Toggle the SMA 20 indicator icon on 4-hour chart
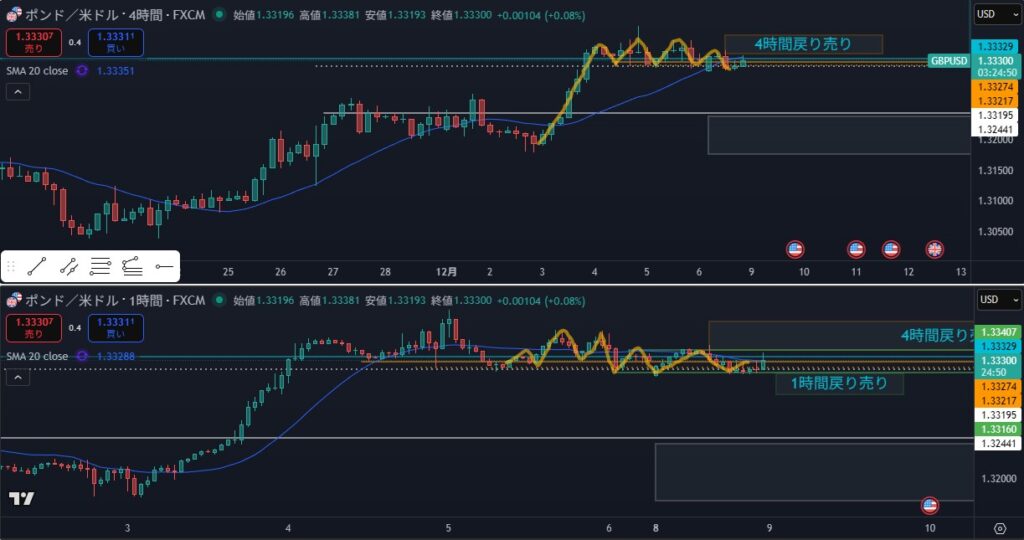Image resolution: width=1024 pixels, height=540 pixels. (82, 71)
